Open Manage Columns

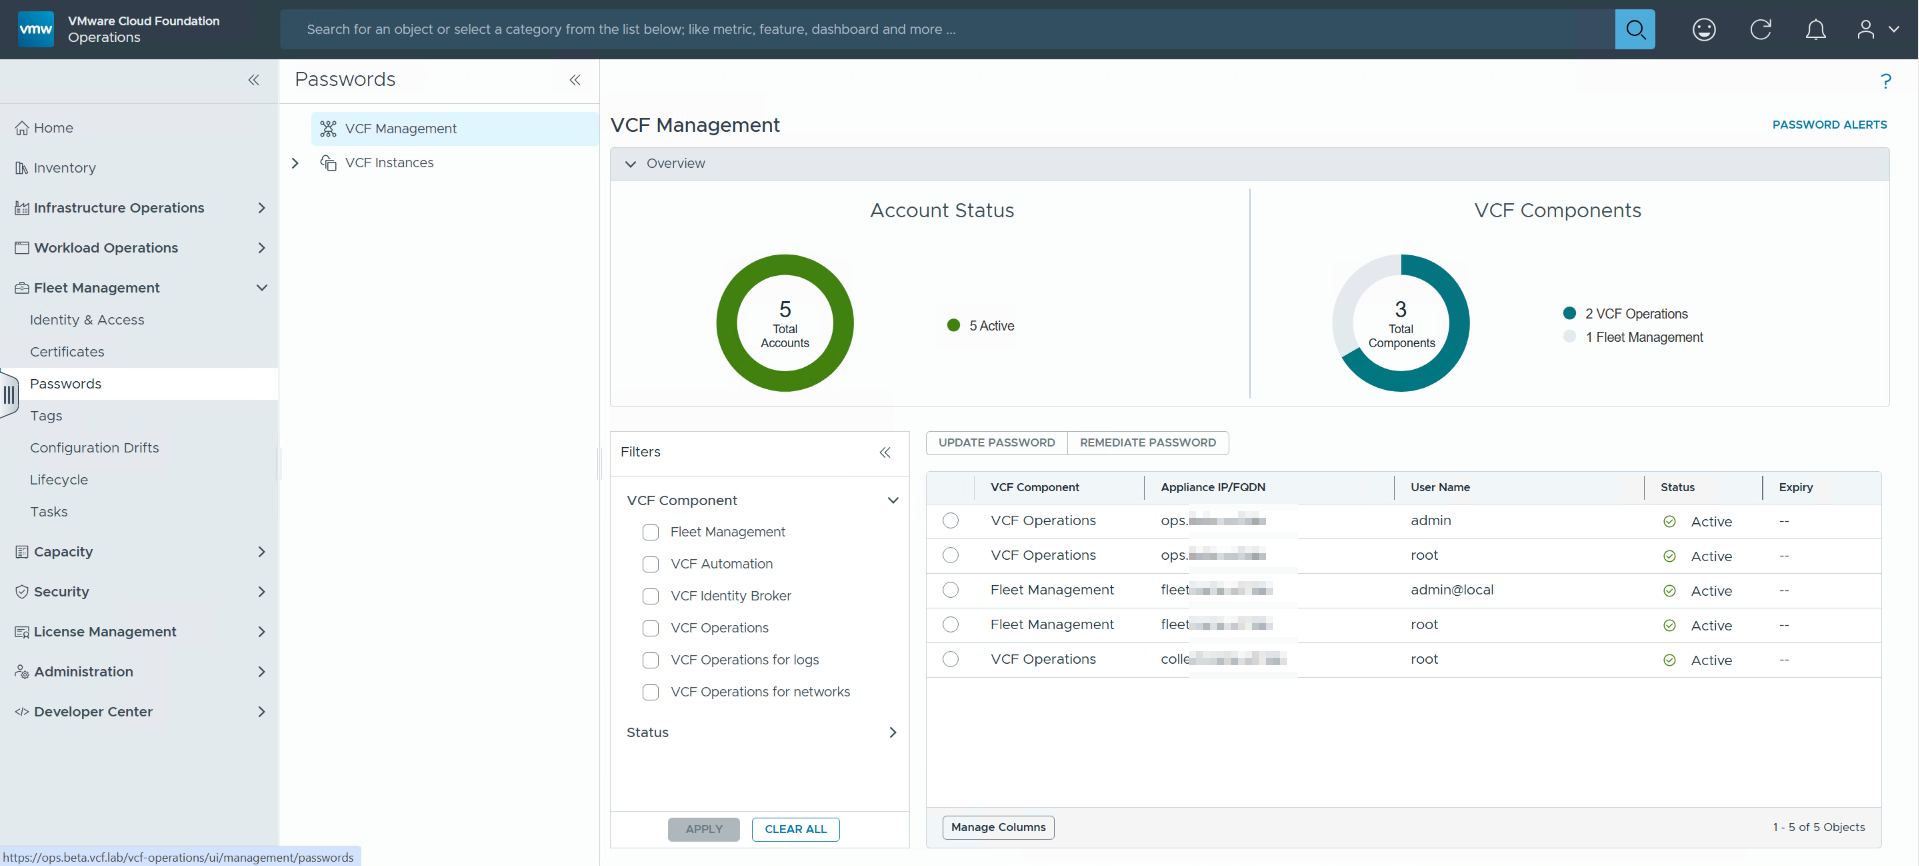point(998,827)
